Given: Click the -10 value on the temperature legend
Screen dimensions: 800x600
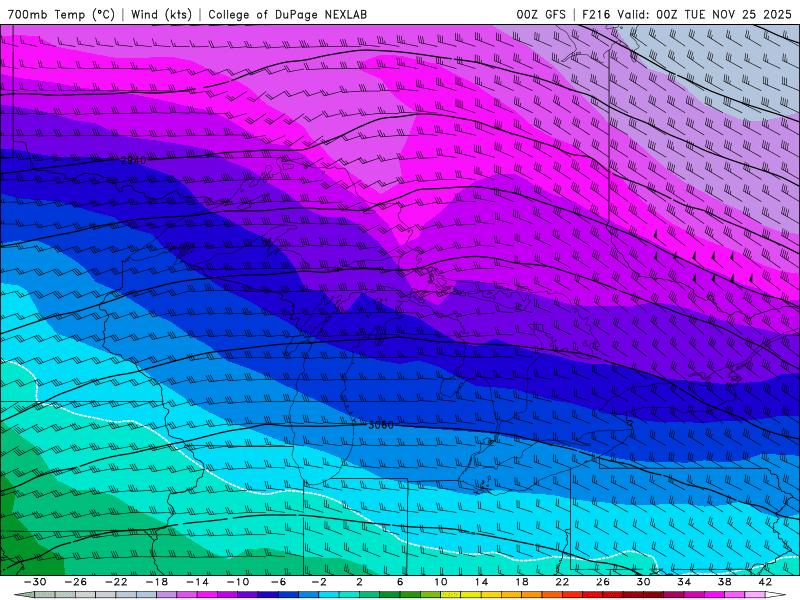Looking at the screenshot, I should (238, 582).
